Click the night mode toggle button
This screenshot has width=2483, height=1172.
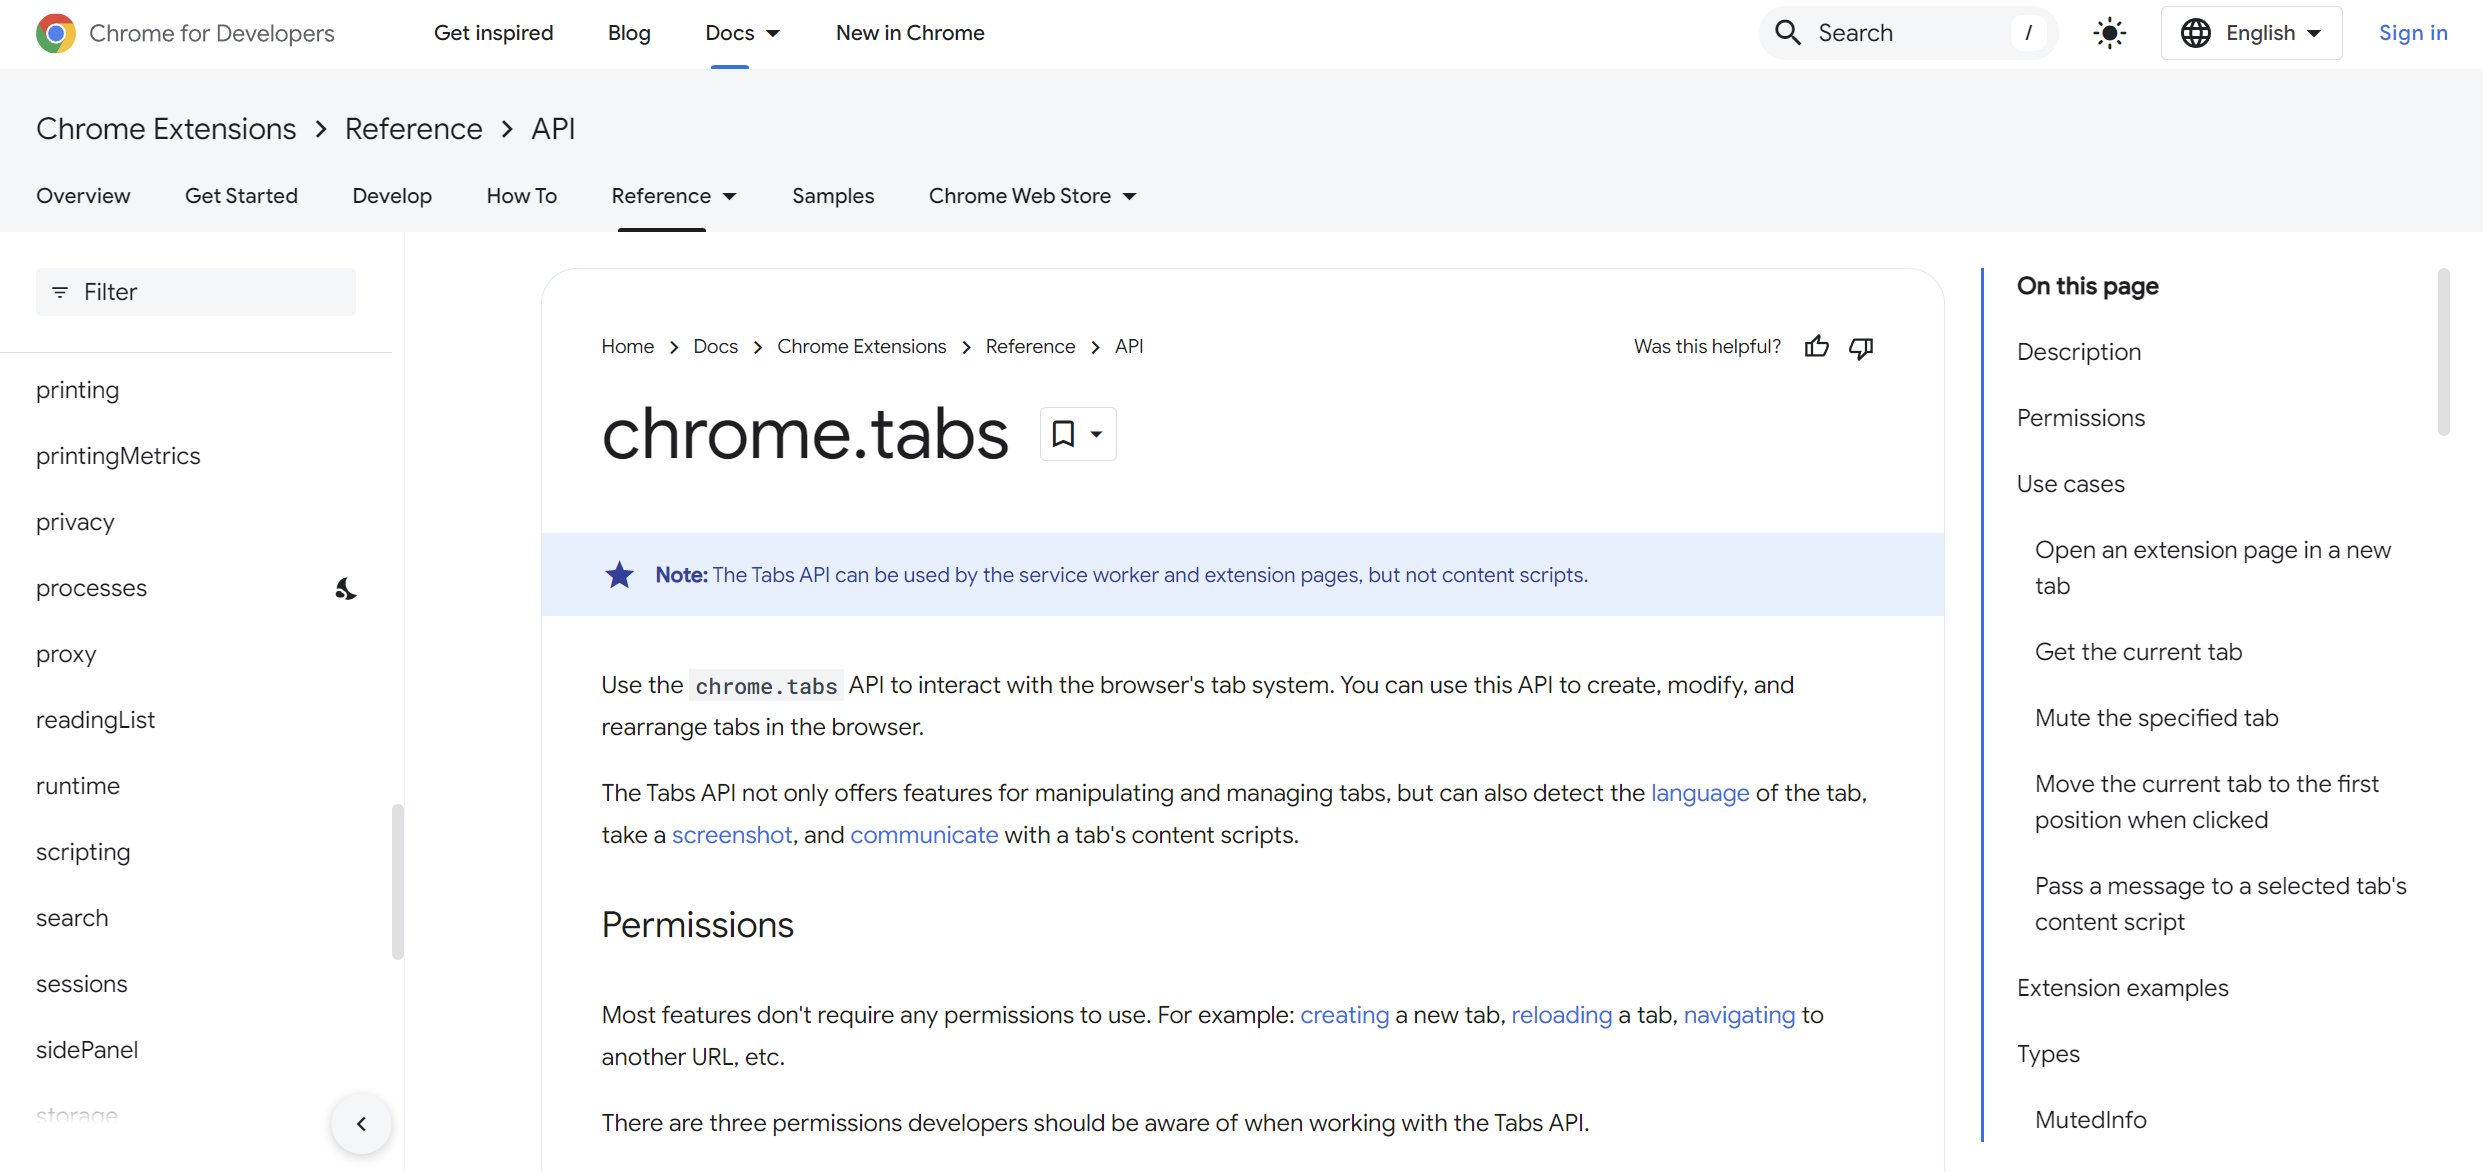[x=2108, y=32]
